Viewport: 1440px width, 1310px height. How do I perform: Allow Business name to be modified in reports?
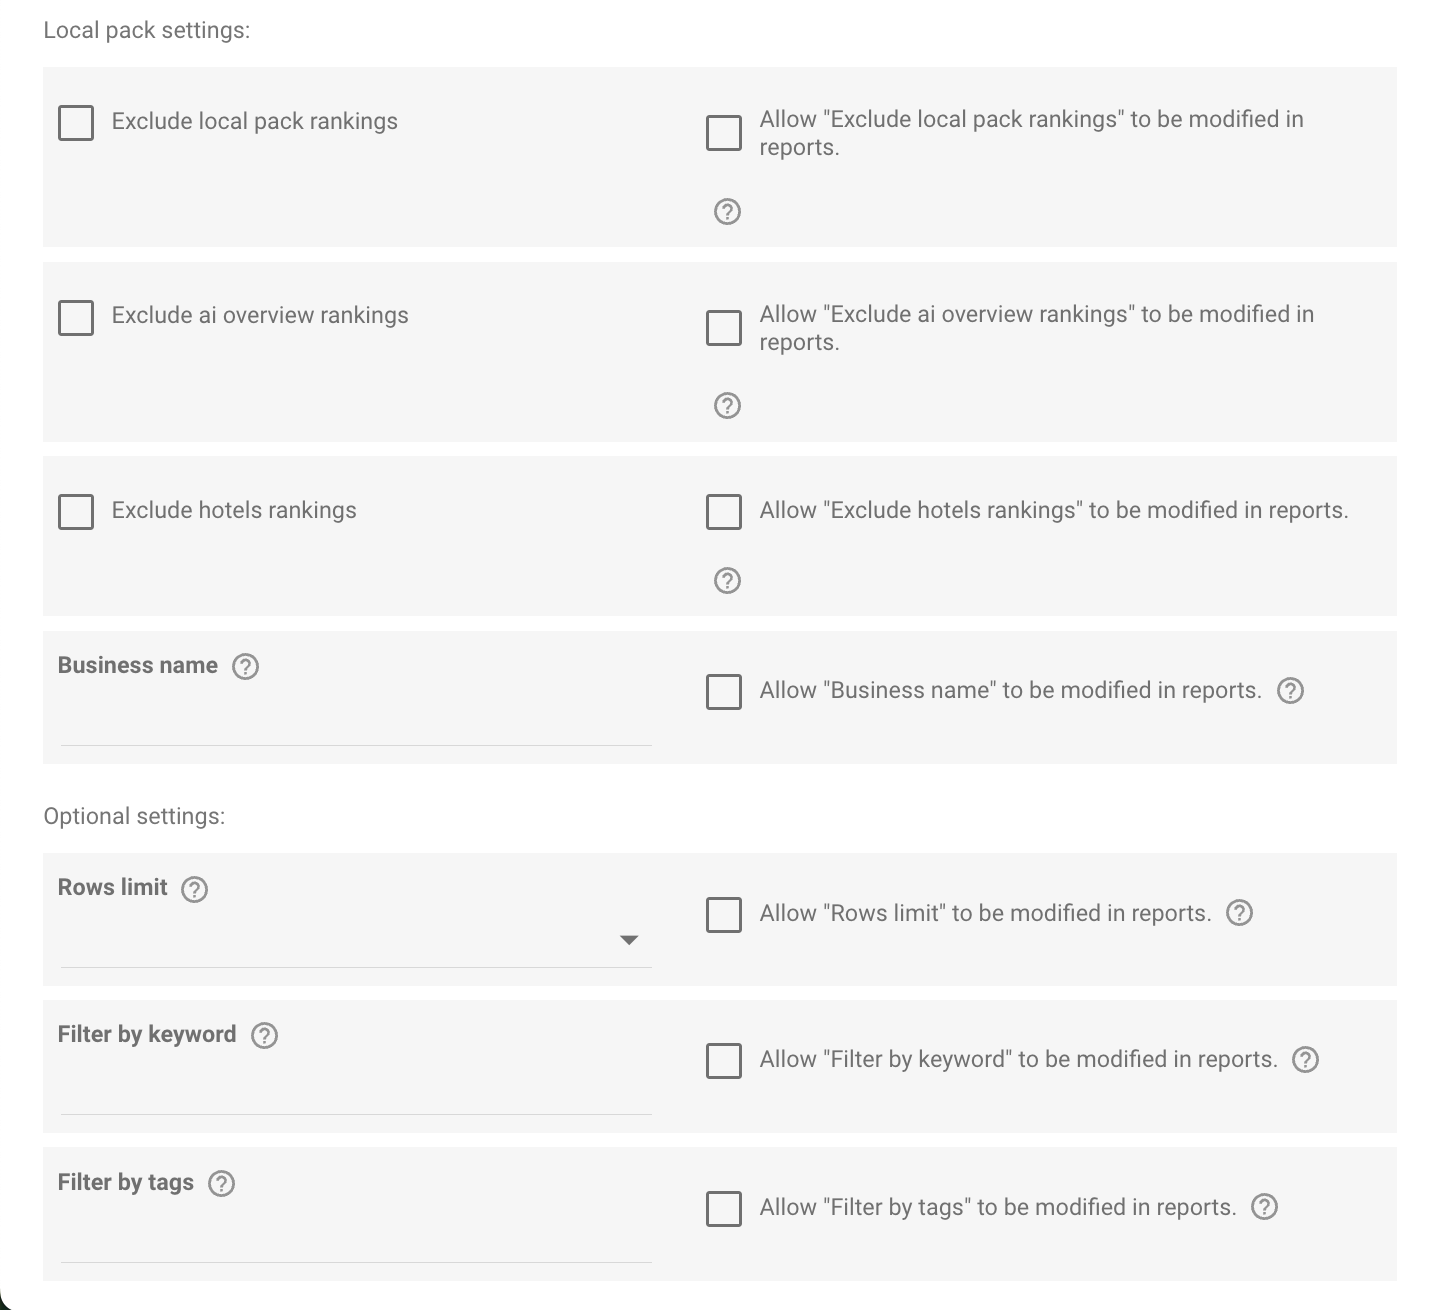723,689
